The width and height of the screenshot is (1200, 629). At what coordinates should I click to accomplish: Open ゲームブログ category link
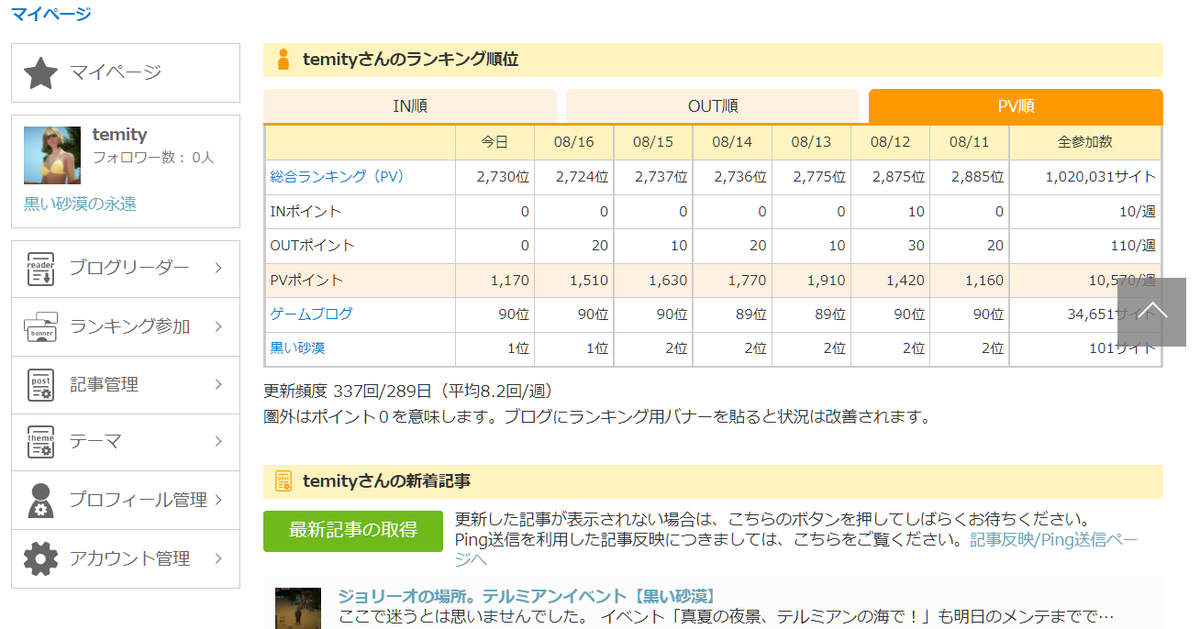click(x=311, y=314)
